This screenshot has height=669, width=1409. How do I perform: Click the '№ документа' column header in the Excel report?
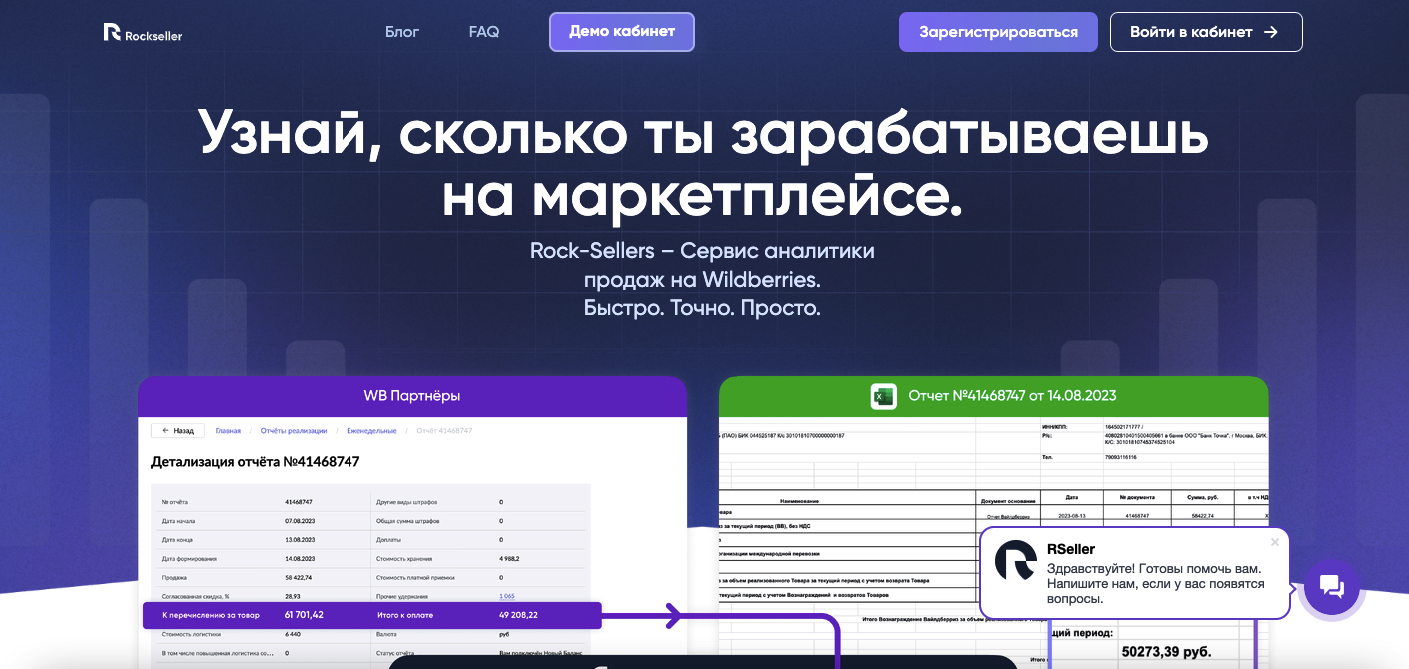(1135, 497)
